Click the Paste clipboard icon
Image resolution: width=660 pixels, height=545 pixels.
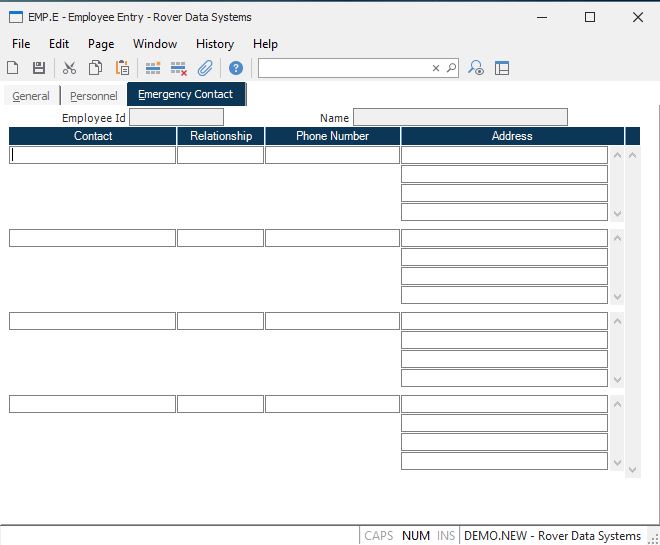[122, 68]
